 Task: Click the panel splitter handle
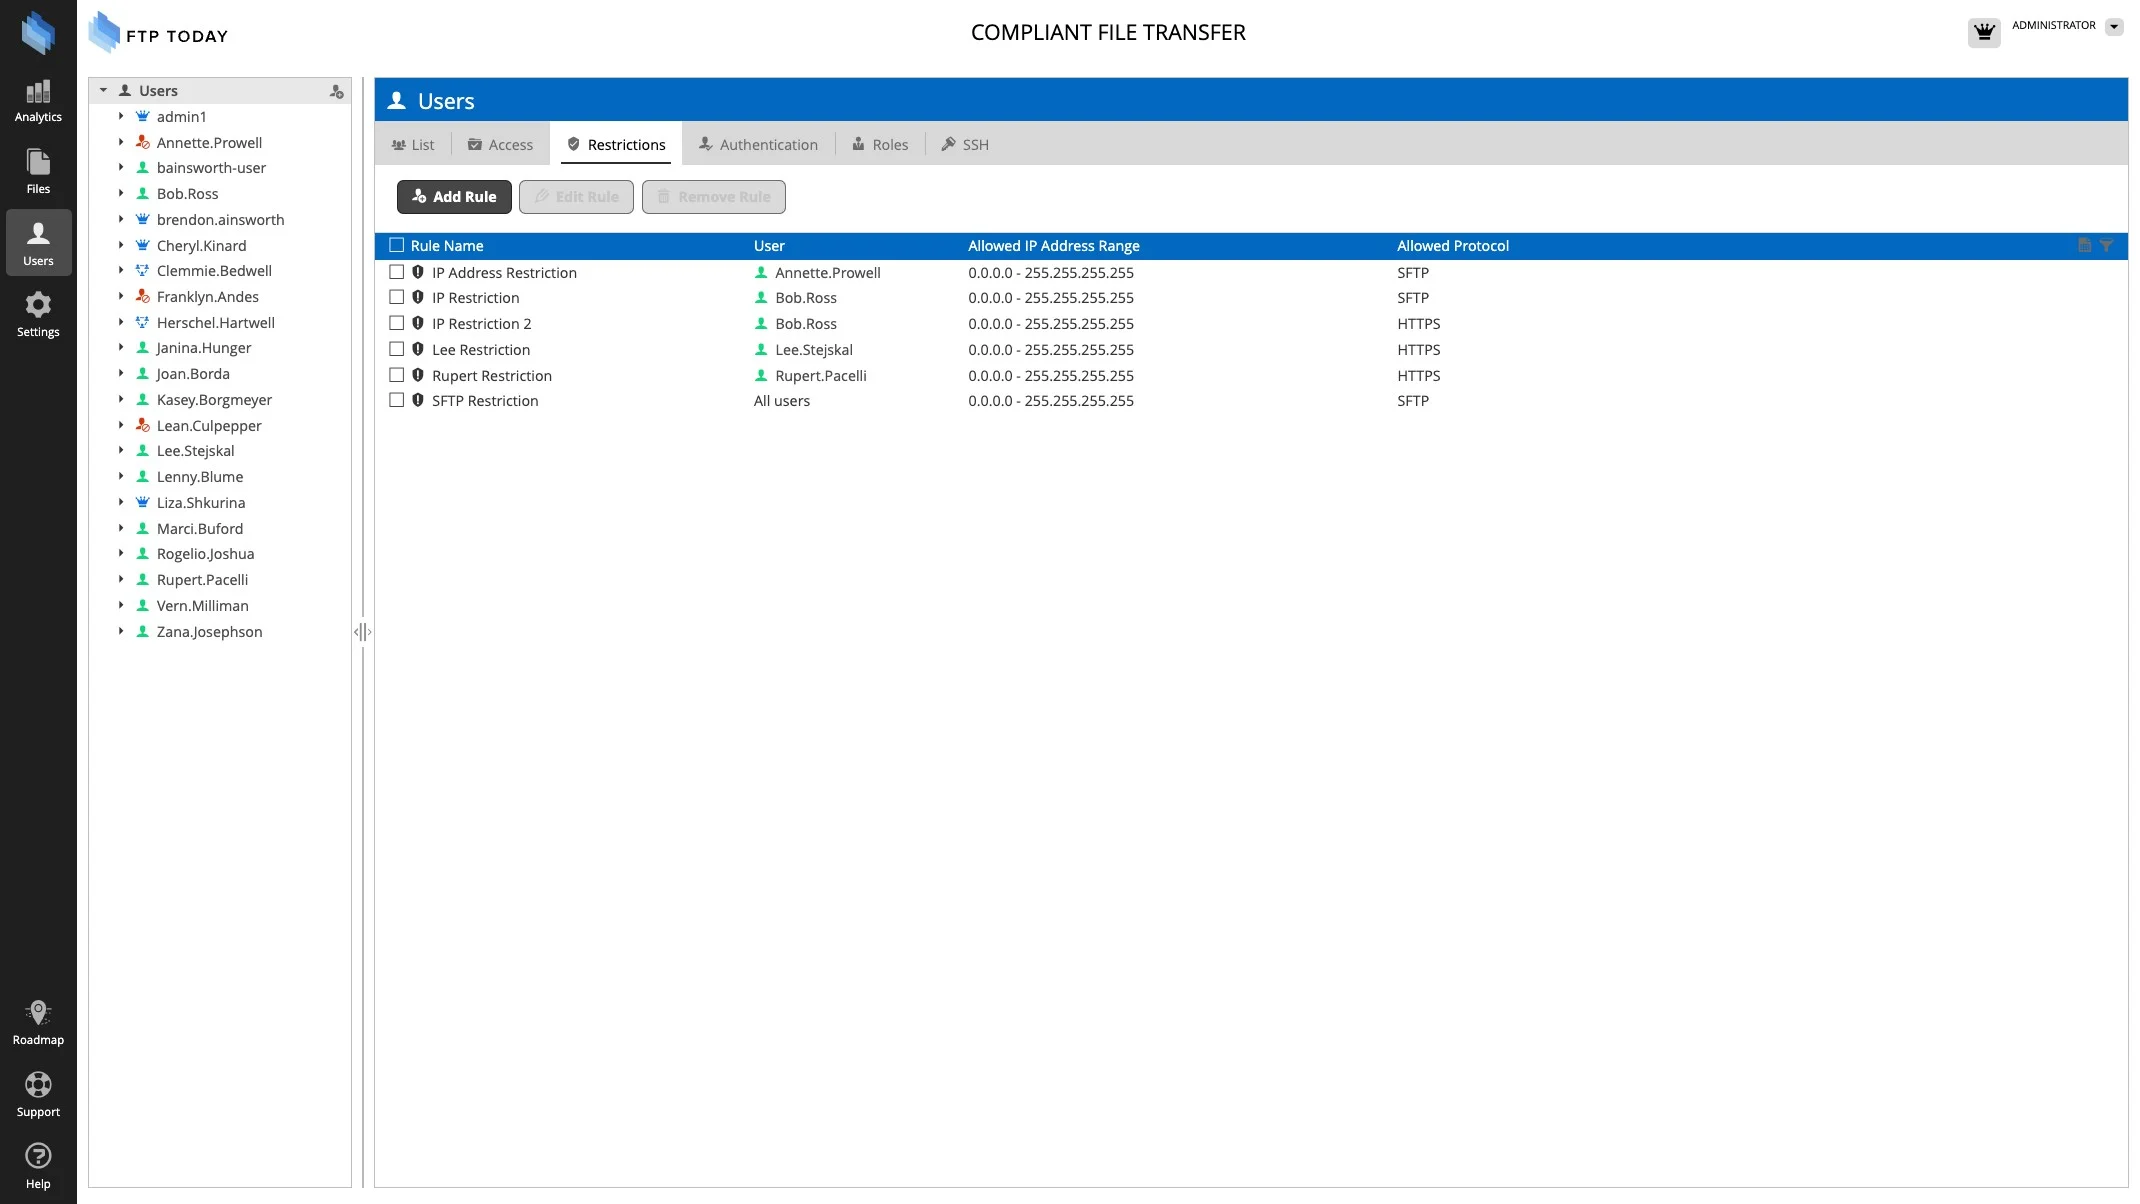pyautogui.click(x=363, y=632)
